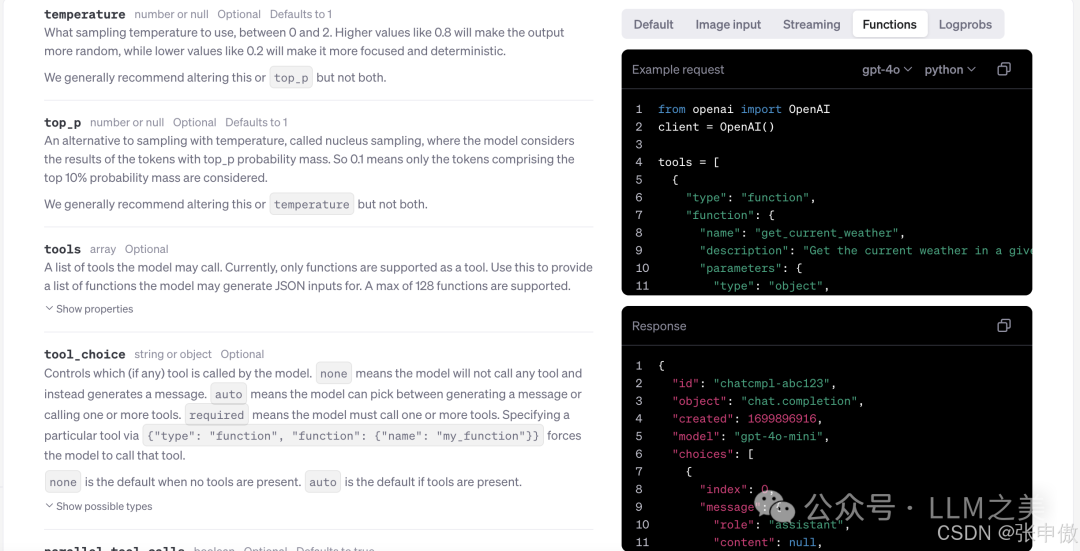Open the python language dropdown
The image size is (1080, 551).
[949, 70]
